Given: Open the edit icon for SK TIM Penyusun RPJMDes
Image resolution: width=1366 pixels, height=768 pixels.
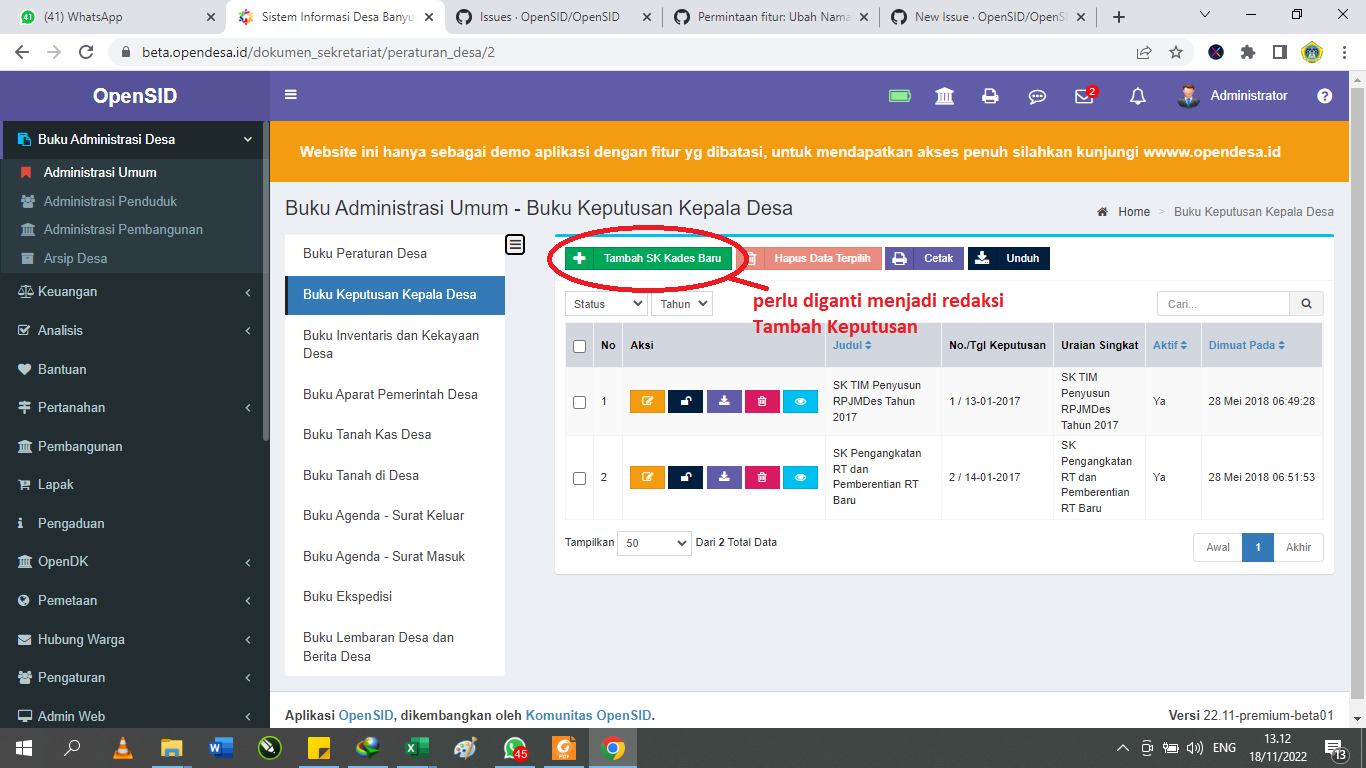Looking at the screenshot, I should 646,401.
